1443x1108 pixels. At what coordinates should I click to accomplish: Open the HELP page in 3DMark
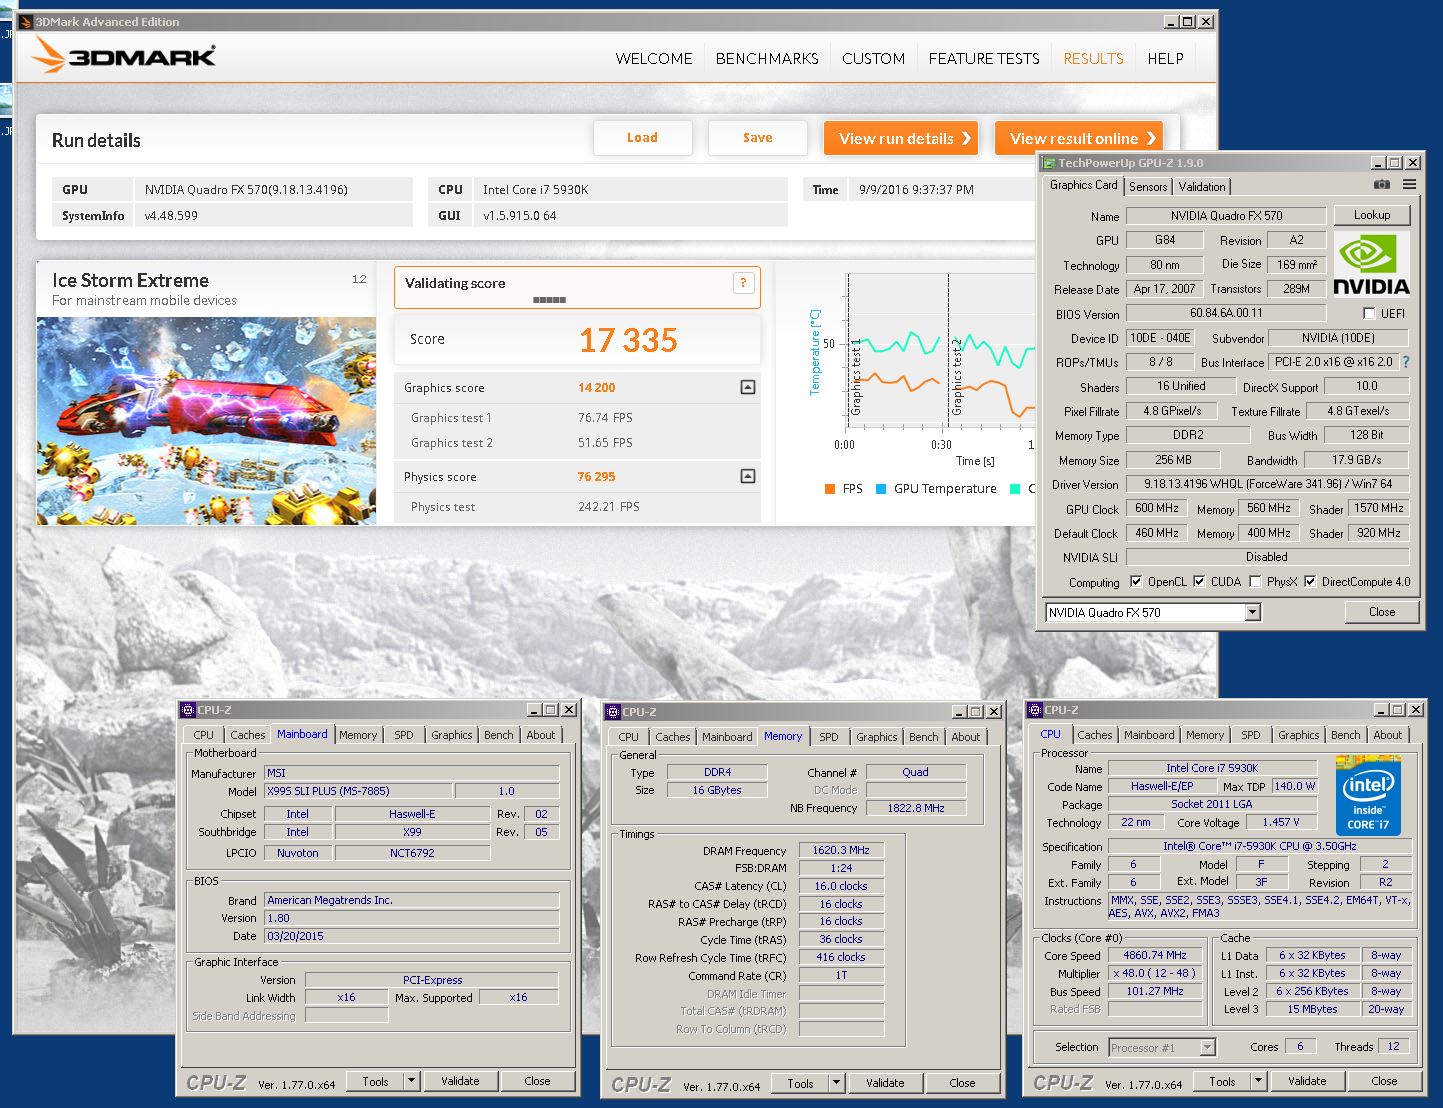(x=1165, y=58)
